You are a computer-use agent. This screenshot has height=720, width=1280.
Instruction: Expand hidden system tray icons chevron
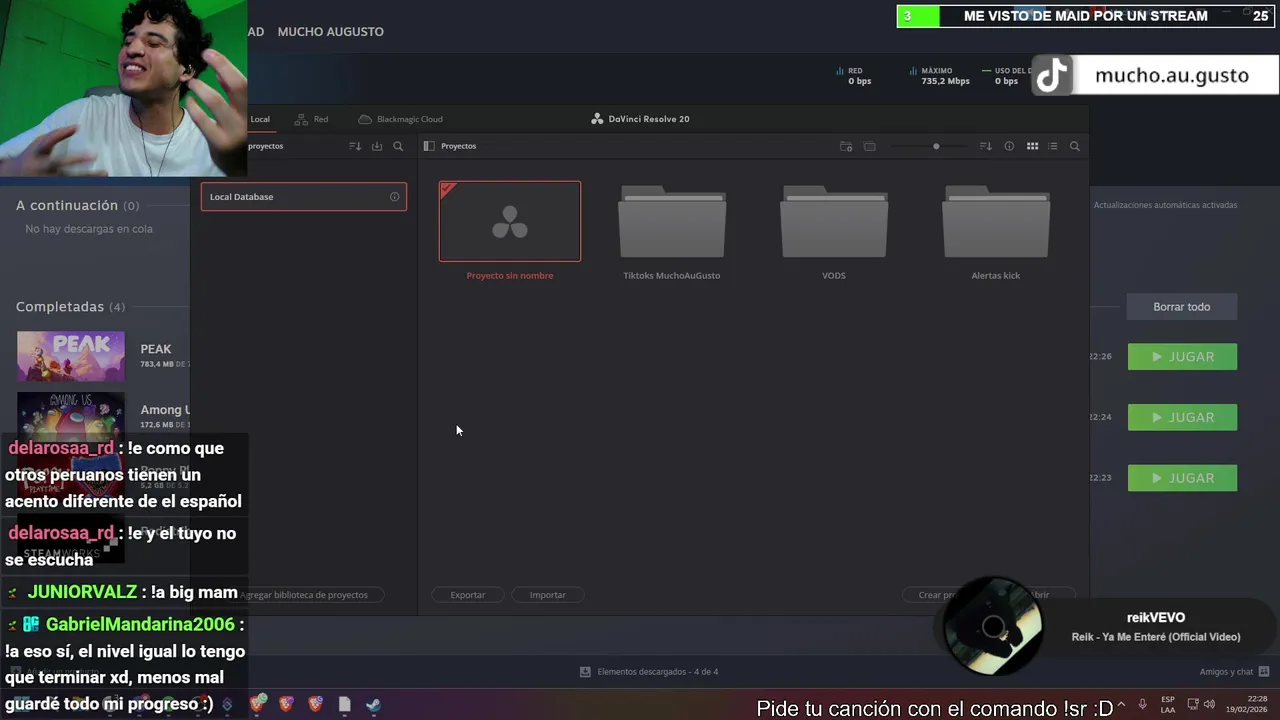click(x=1121, y=705)
